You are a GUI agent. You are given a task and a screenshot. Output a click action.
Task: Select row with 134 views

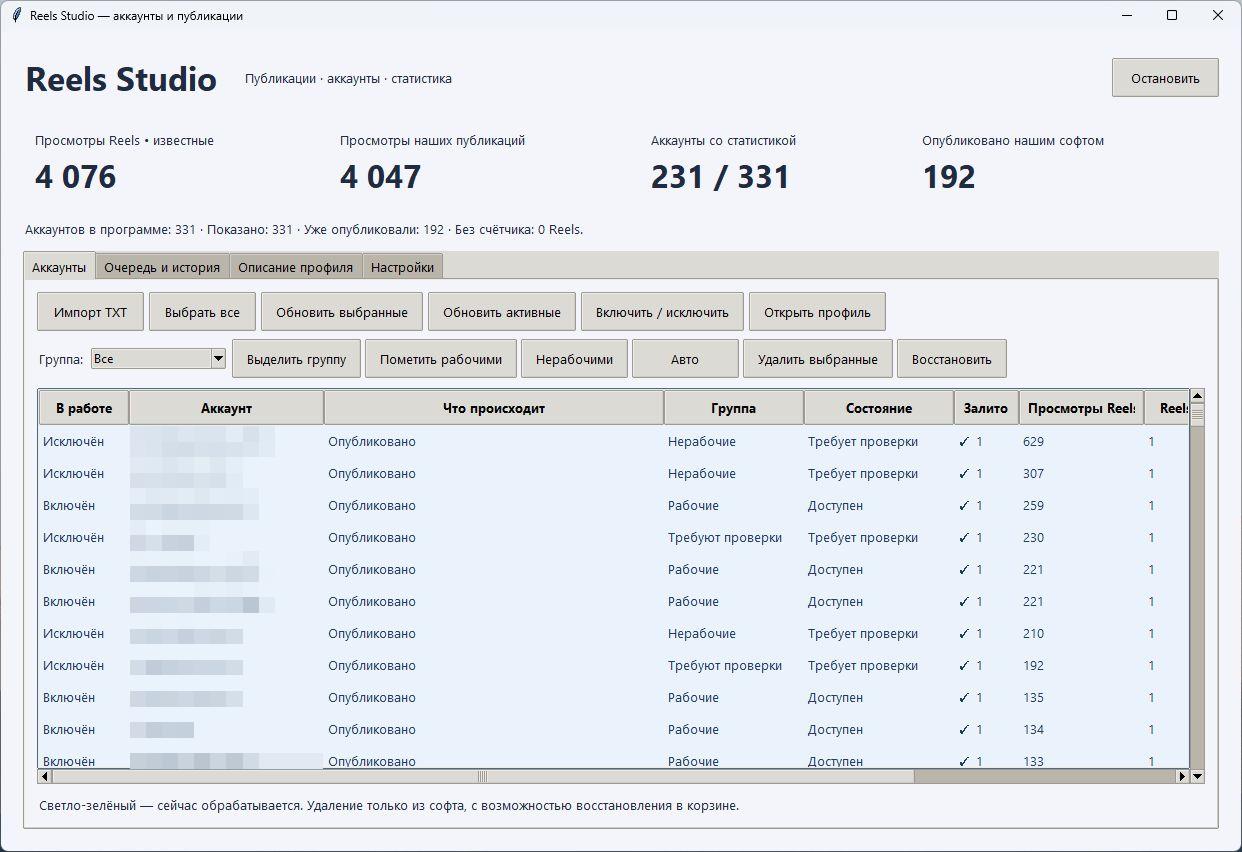614,729
